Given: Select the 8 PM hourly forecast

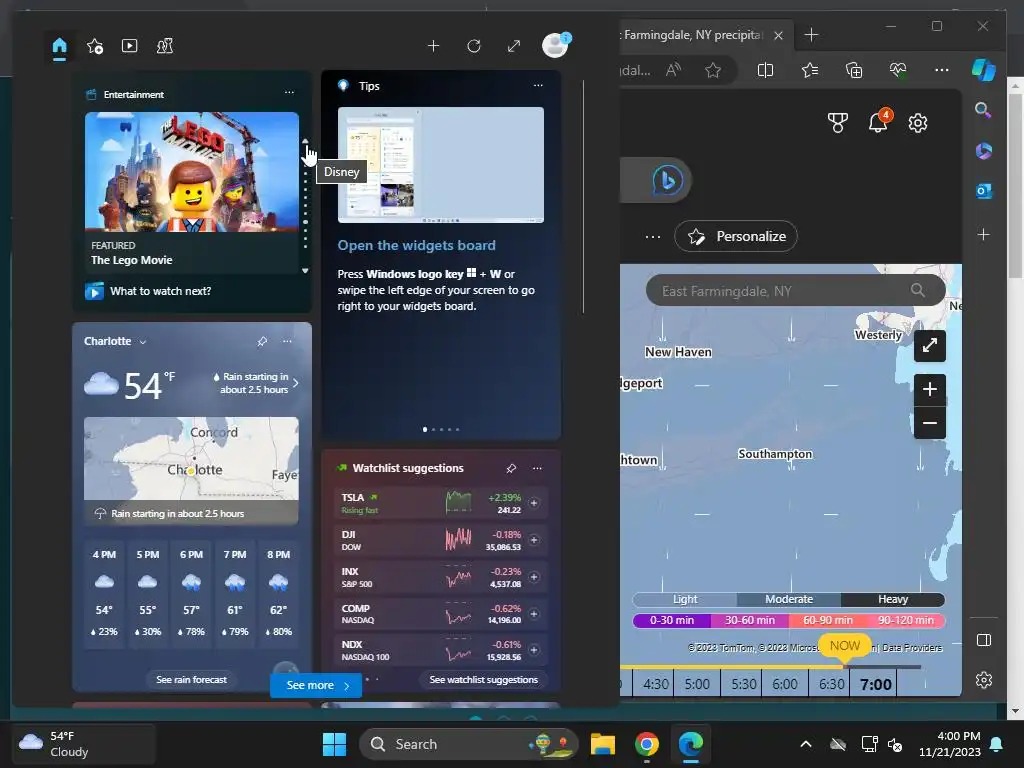Looking at the screenshot, I should coord(279,593).
